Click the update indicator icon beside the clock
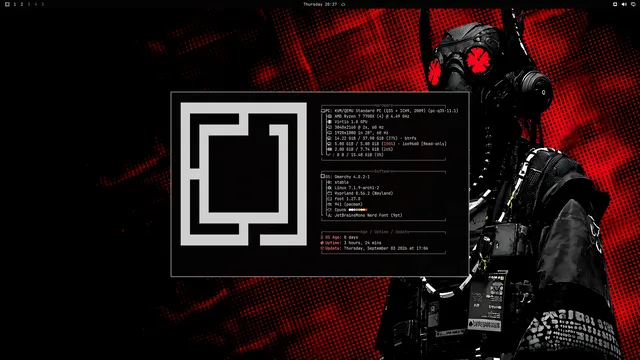The width and height of the screenshot is (640, 360). click(343, 4)
